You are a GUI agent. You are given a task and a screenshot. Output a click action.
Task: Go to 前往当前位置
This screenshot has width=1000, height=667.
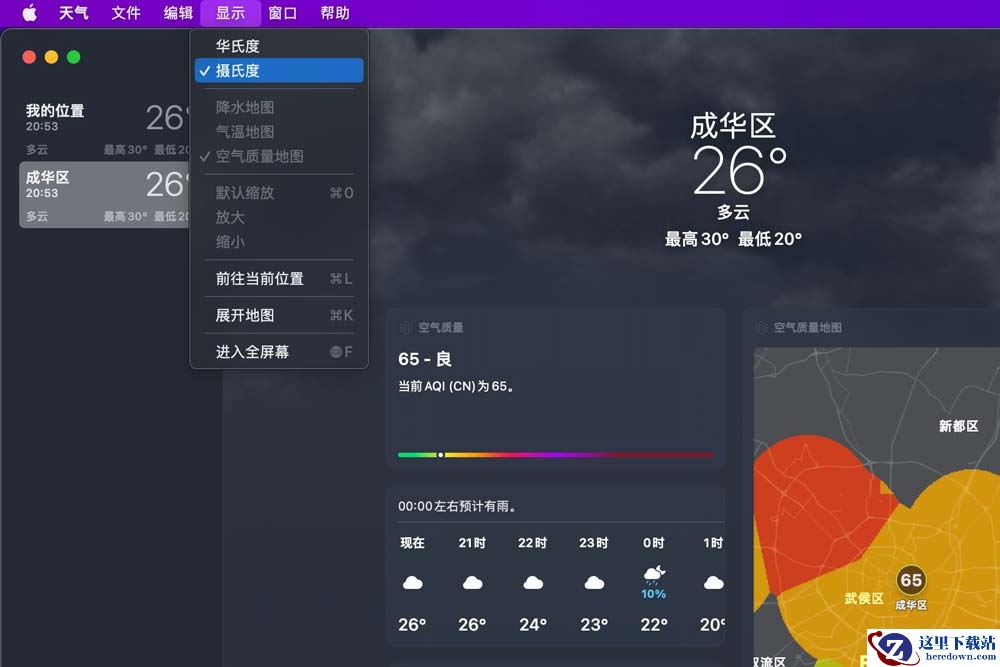click(279, 279)
